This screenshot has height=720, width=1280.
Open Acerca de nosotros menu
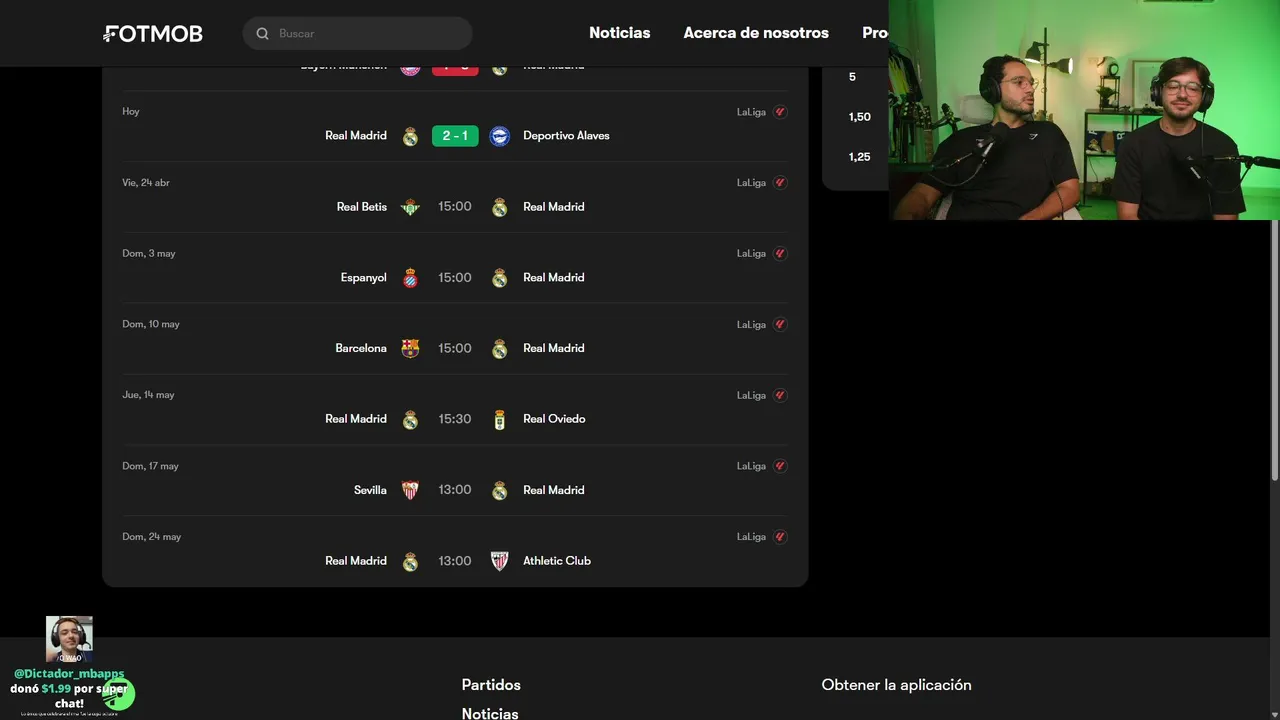(x=756, y=33)
